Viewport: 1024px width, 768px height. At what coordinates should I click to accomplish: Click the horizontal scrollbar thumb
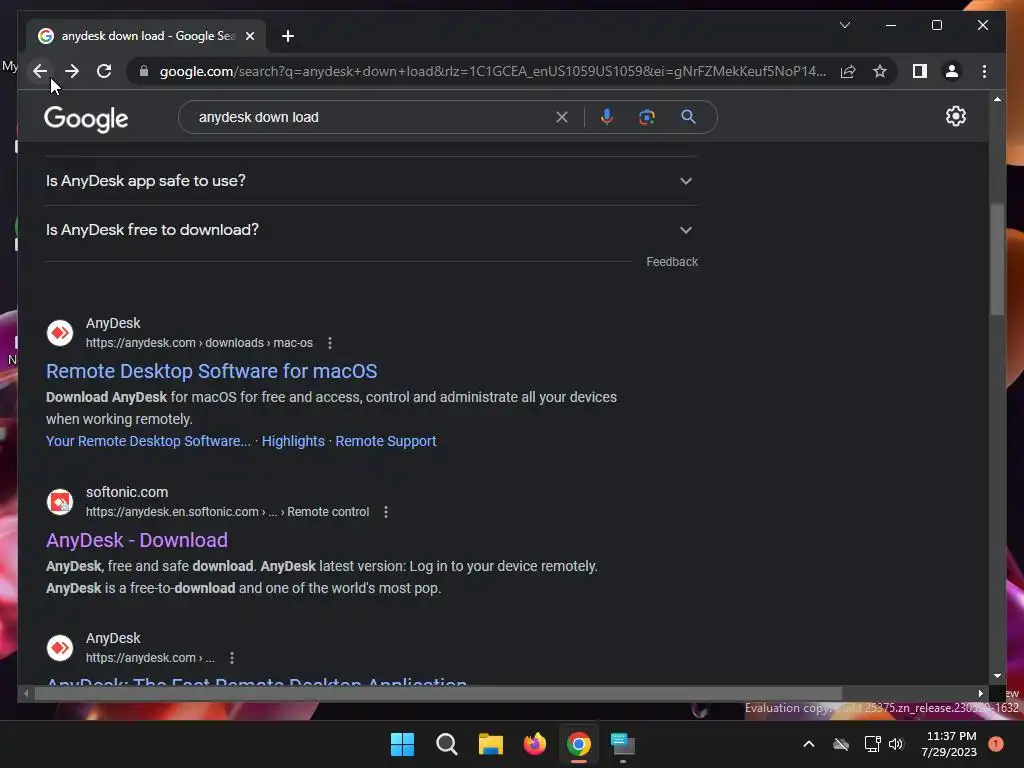click(x=438, y=694)
